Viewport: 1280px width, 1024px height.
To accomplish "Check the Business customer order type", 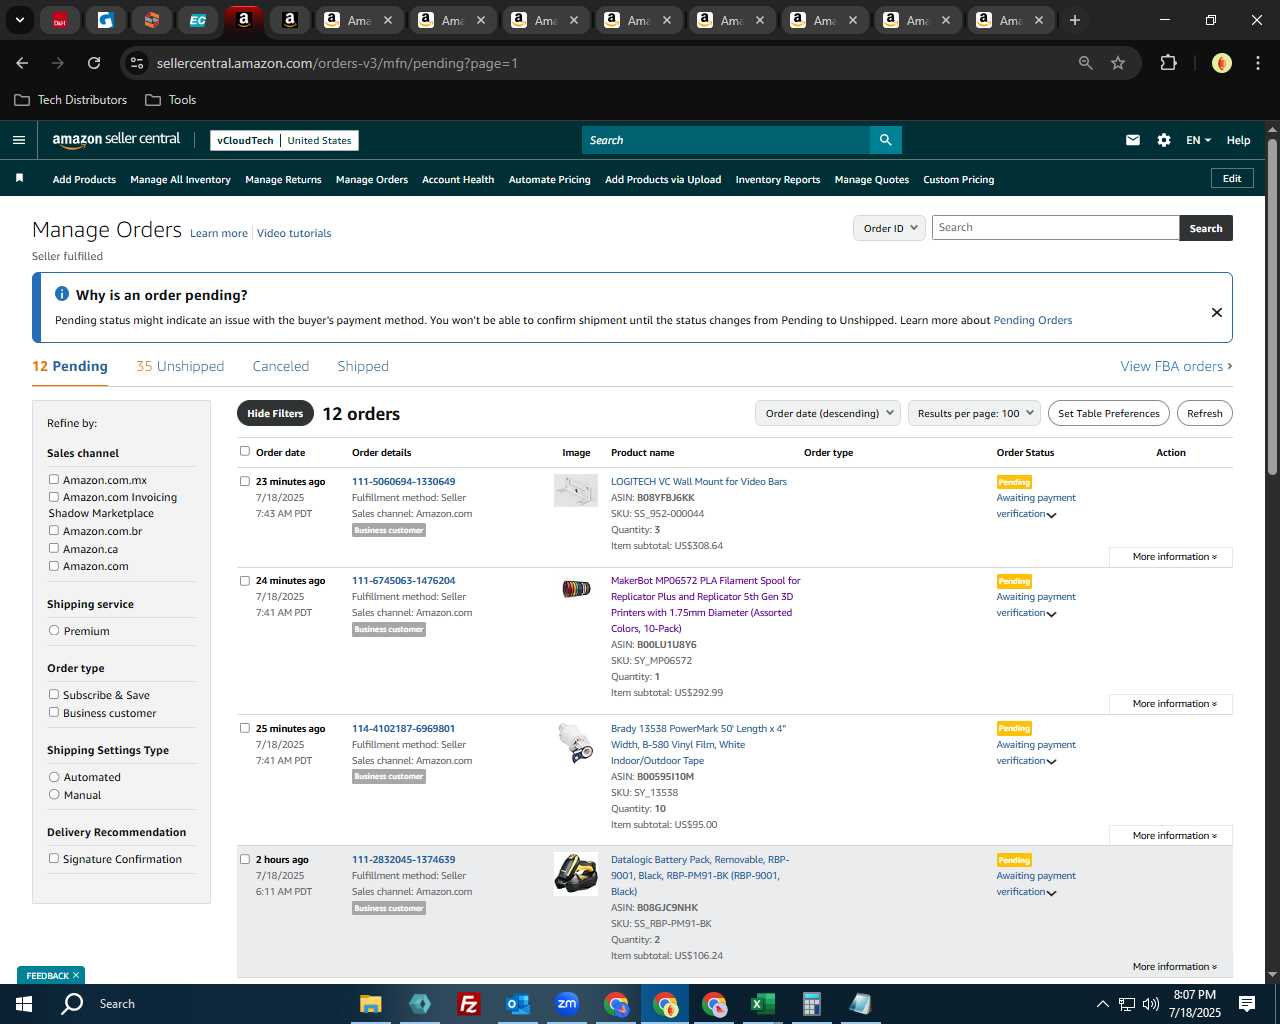I will (54, 712).
